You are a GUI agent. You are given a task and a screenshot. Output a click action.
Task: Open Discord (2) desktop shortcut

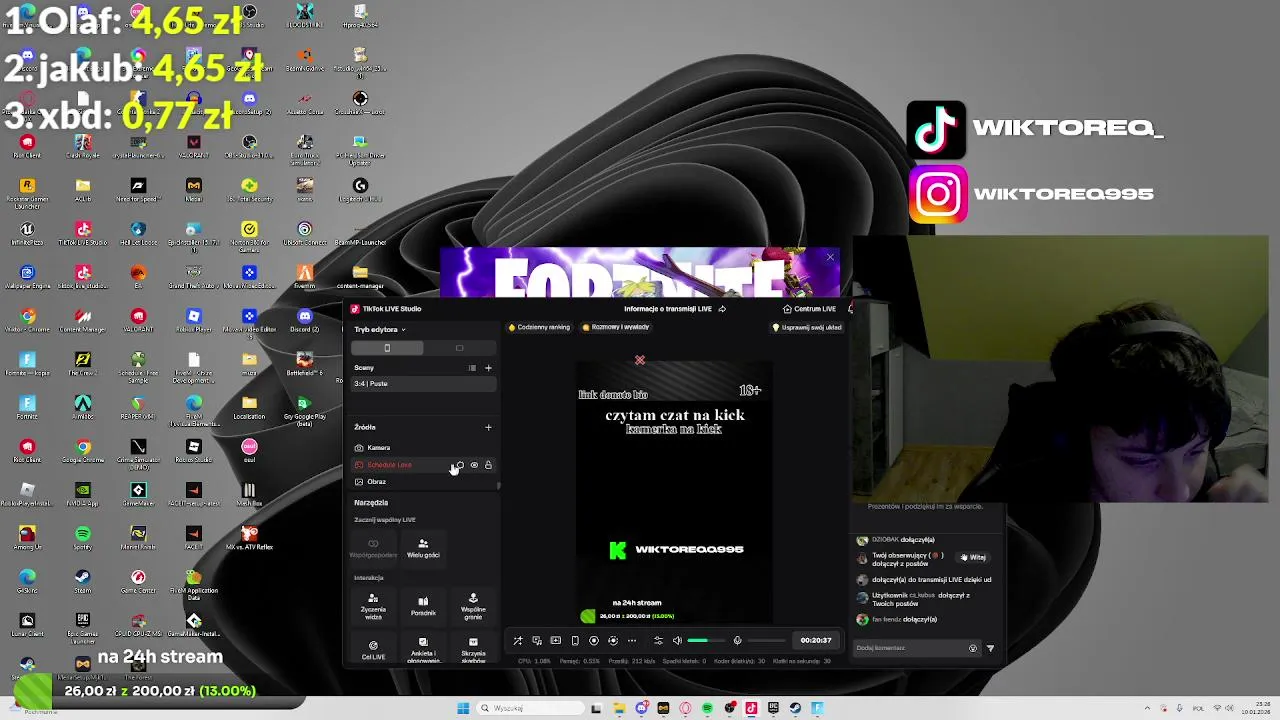305,320
